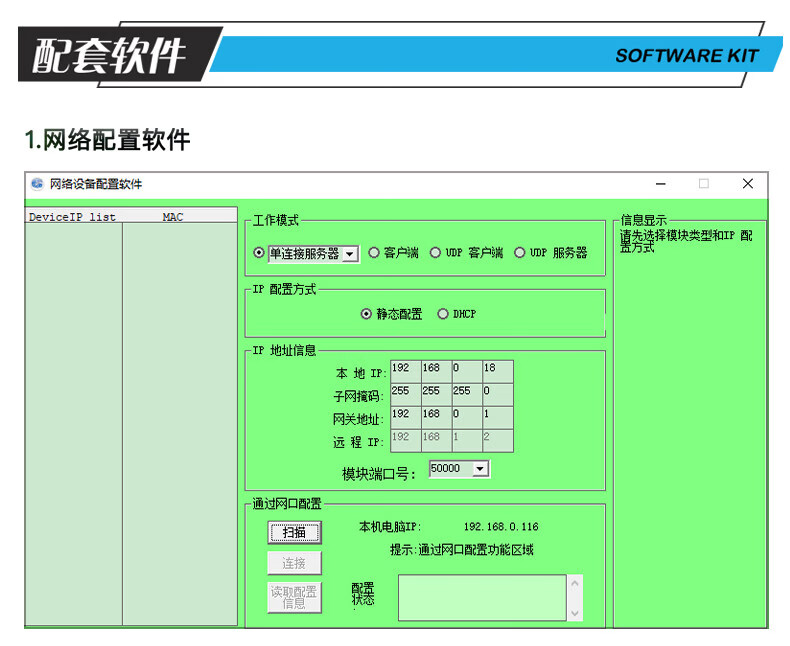The height and width of the screenshot is (646, 790).
Task: Click 远程IP first octet field 192
Action: (406, 441)
